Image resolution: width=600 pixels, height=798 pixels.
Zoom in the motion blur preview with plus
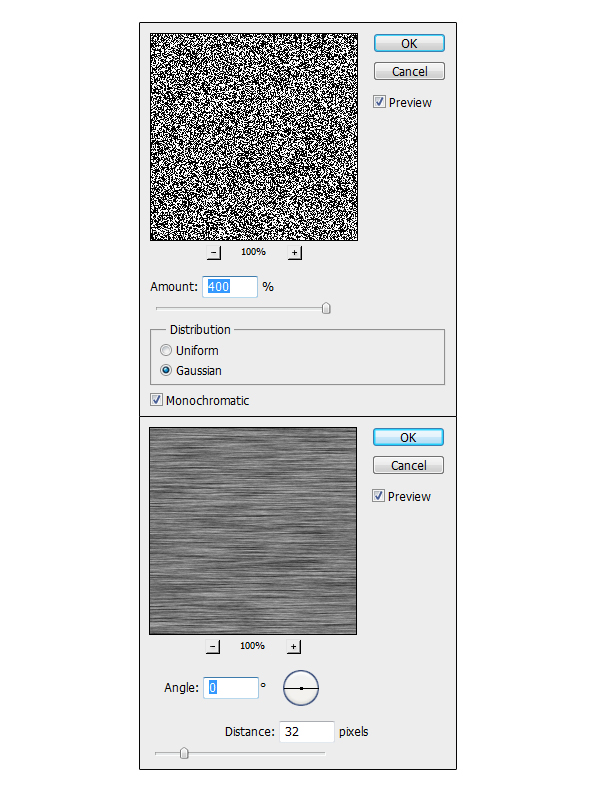[x=294, y=646]
